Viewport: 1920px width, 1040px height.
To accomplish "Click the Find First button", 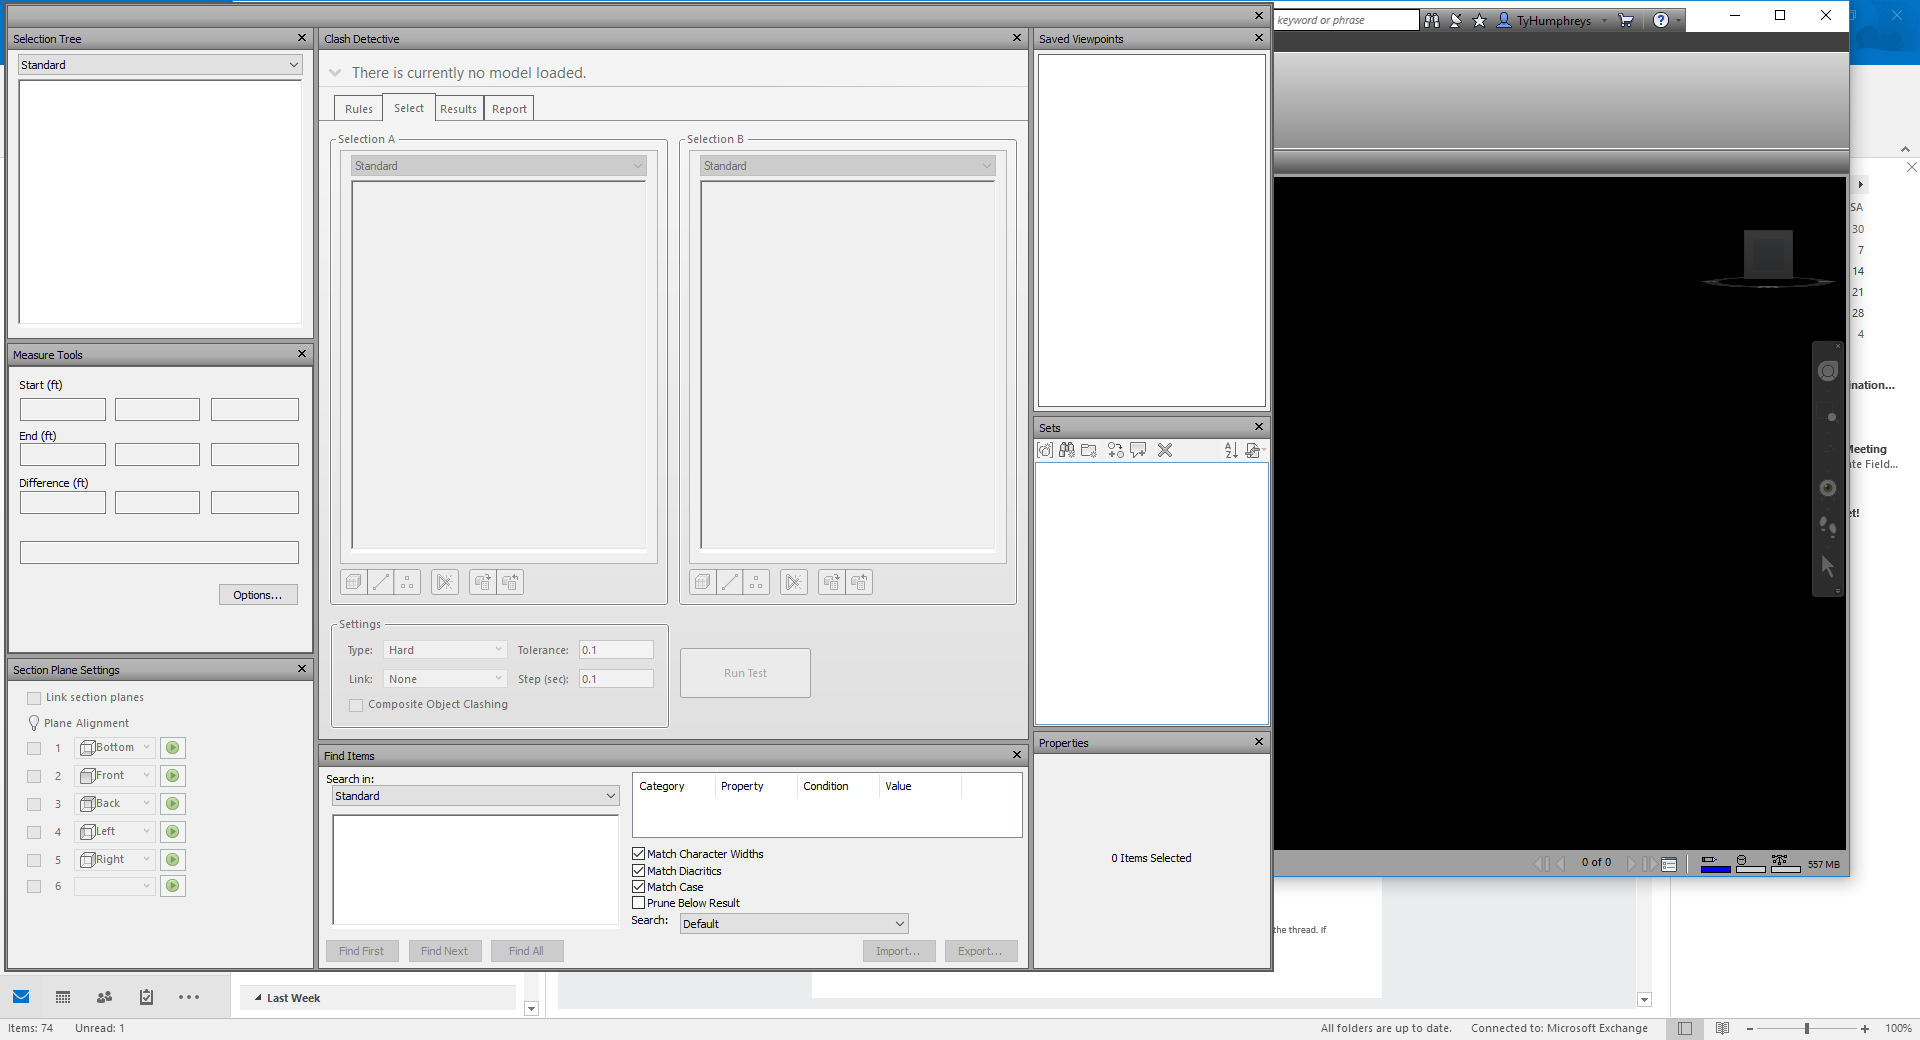I will point(362,951).
